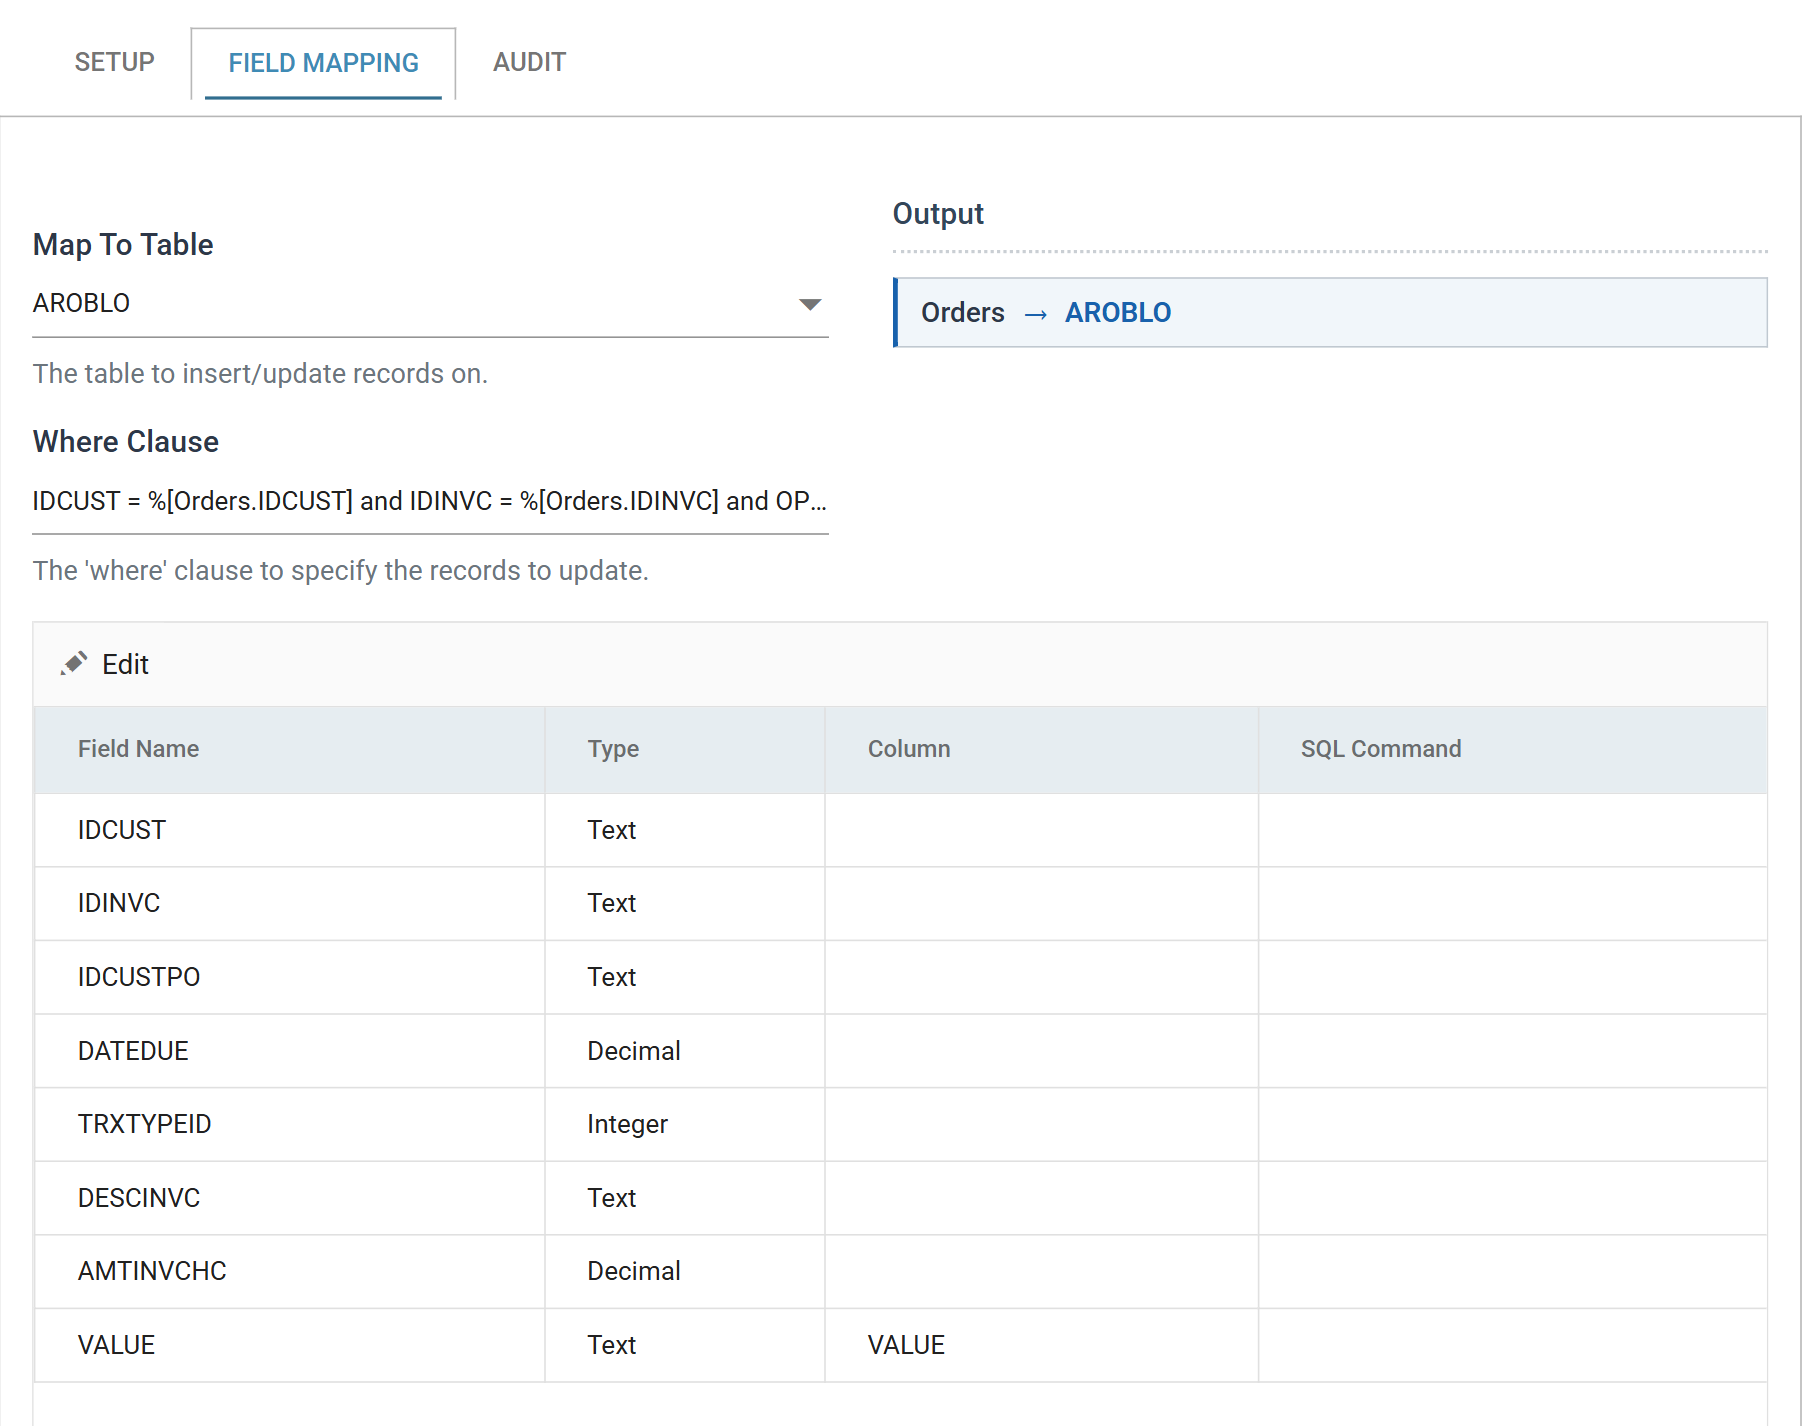Click the Orders text in Output row
The height and width of the screenshot is (1426, 1808).
pyautogui.click(x=962, y=313)
